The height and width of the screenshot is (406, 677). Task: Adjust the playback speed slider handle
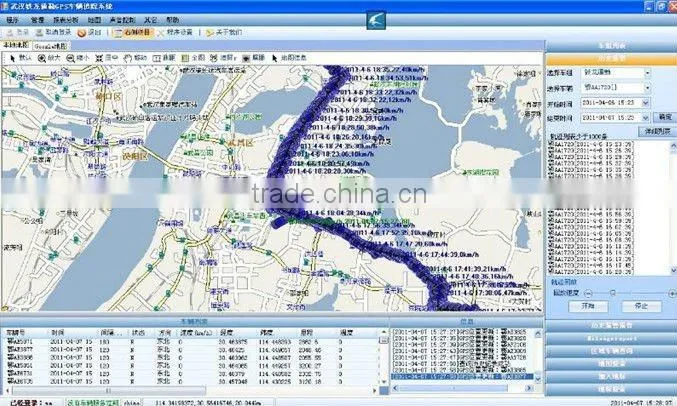[x=612, y=293]
